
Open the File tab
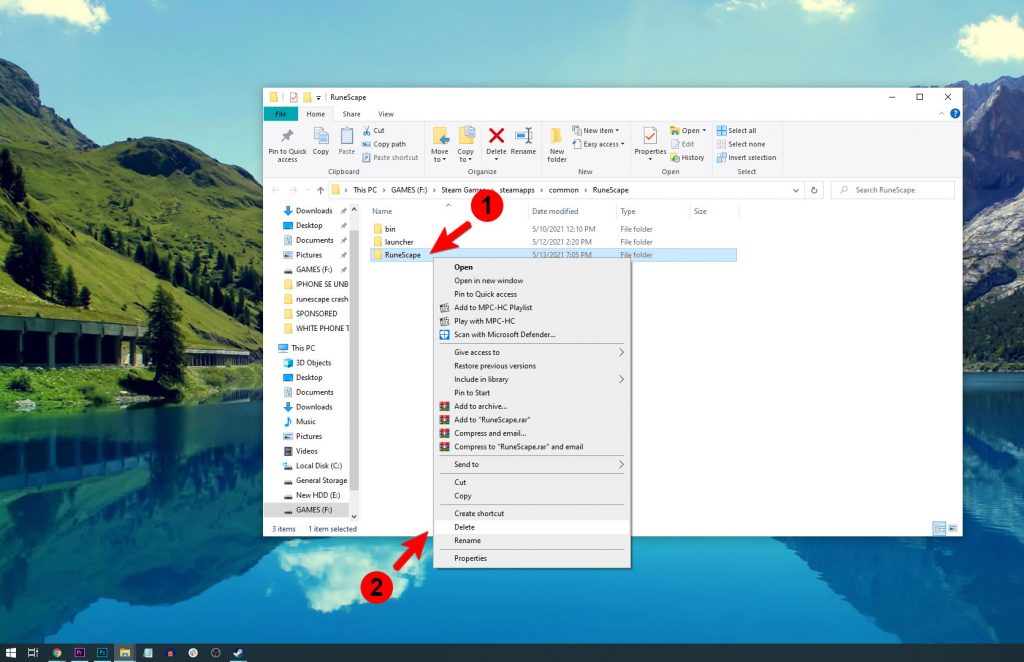coord(281,114)
